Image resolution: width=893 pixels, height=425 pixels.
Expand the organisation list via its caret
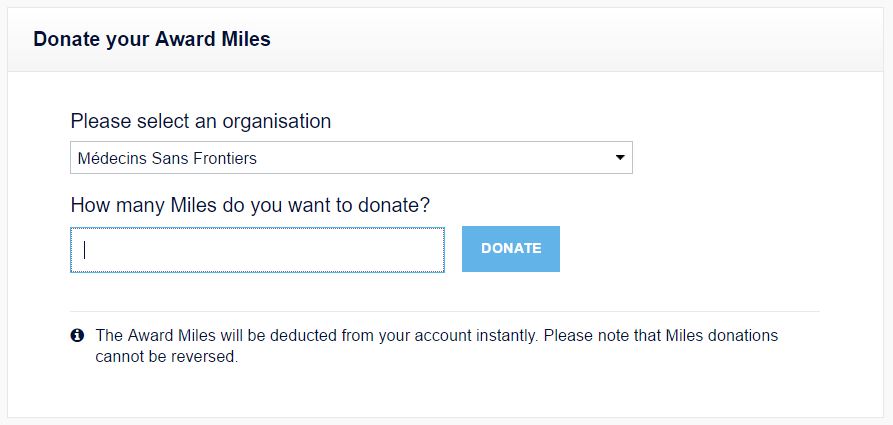[620, 158]
